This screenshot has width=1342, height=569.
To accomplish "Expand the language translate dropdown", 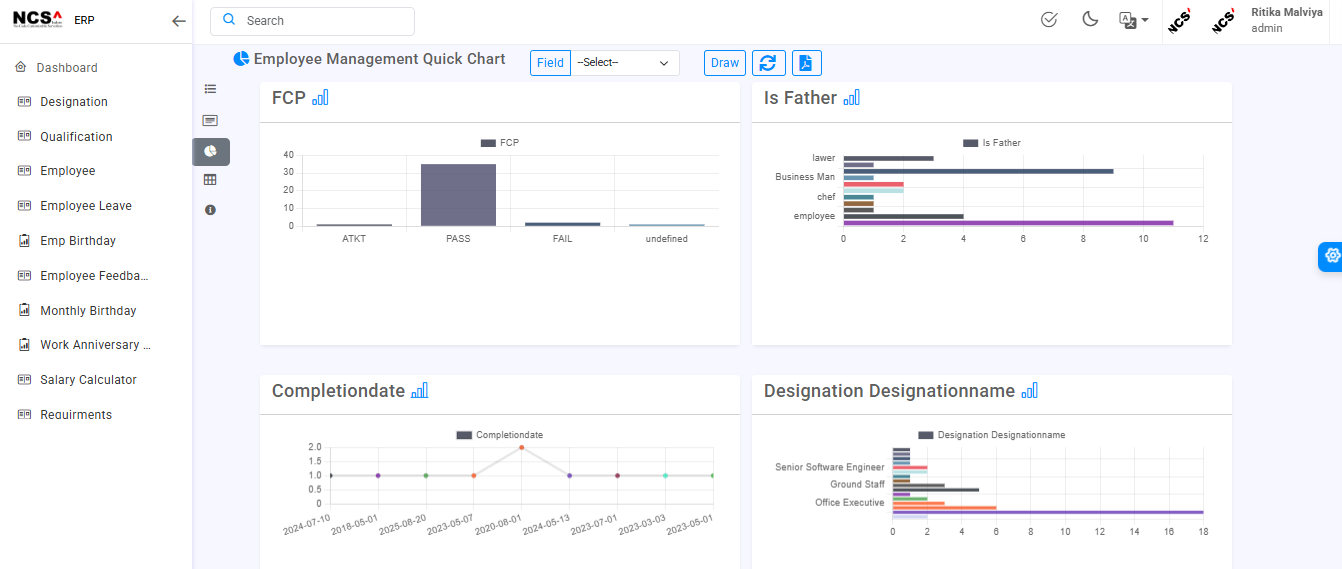I will [x=1133, y=20].
